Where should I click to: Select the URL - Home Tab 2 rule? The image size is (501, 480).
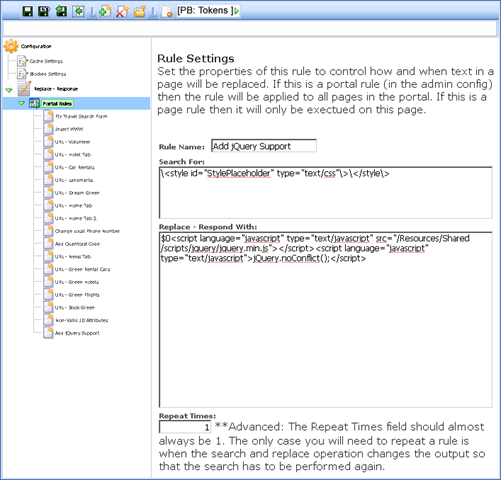76,218
